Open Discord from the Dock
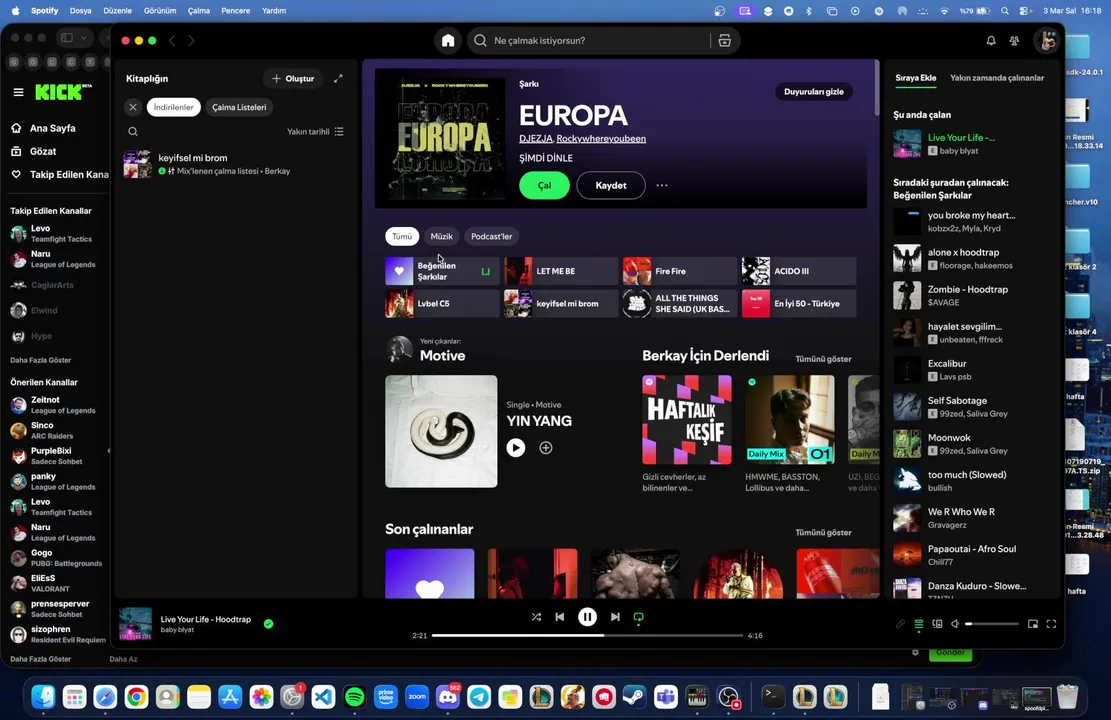Image resolution: width=1111 pixels, height=720 pixels. click(448, 697)
